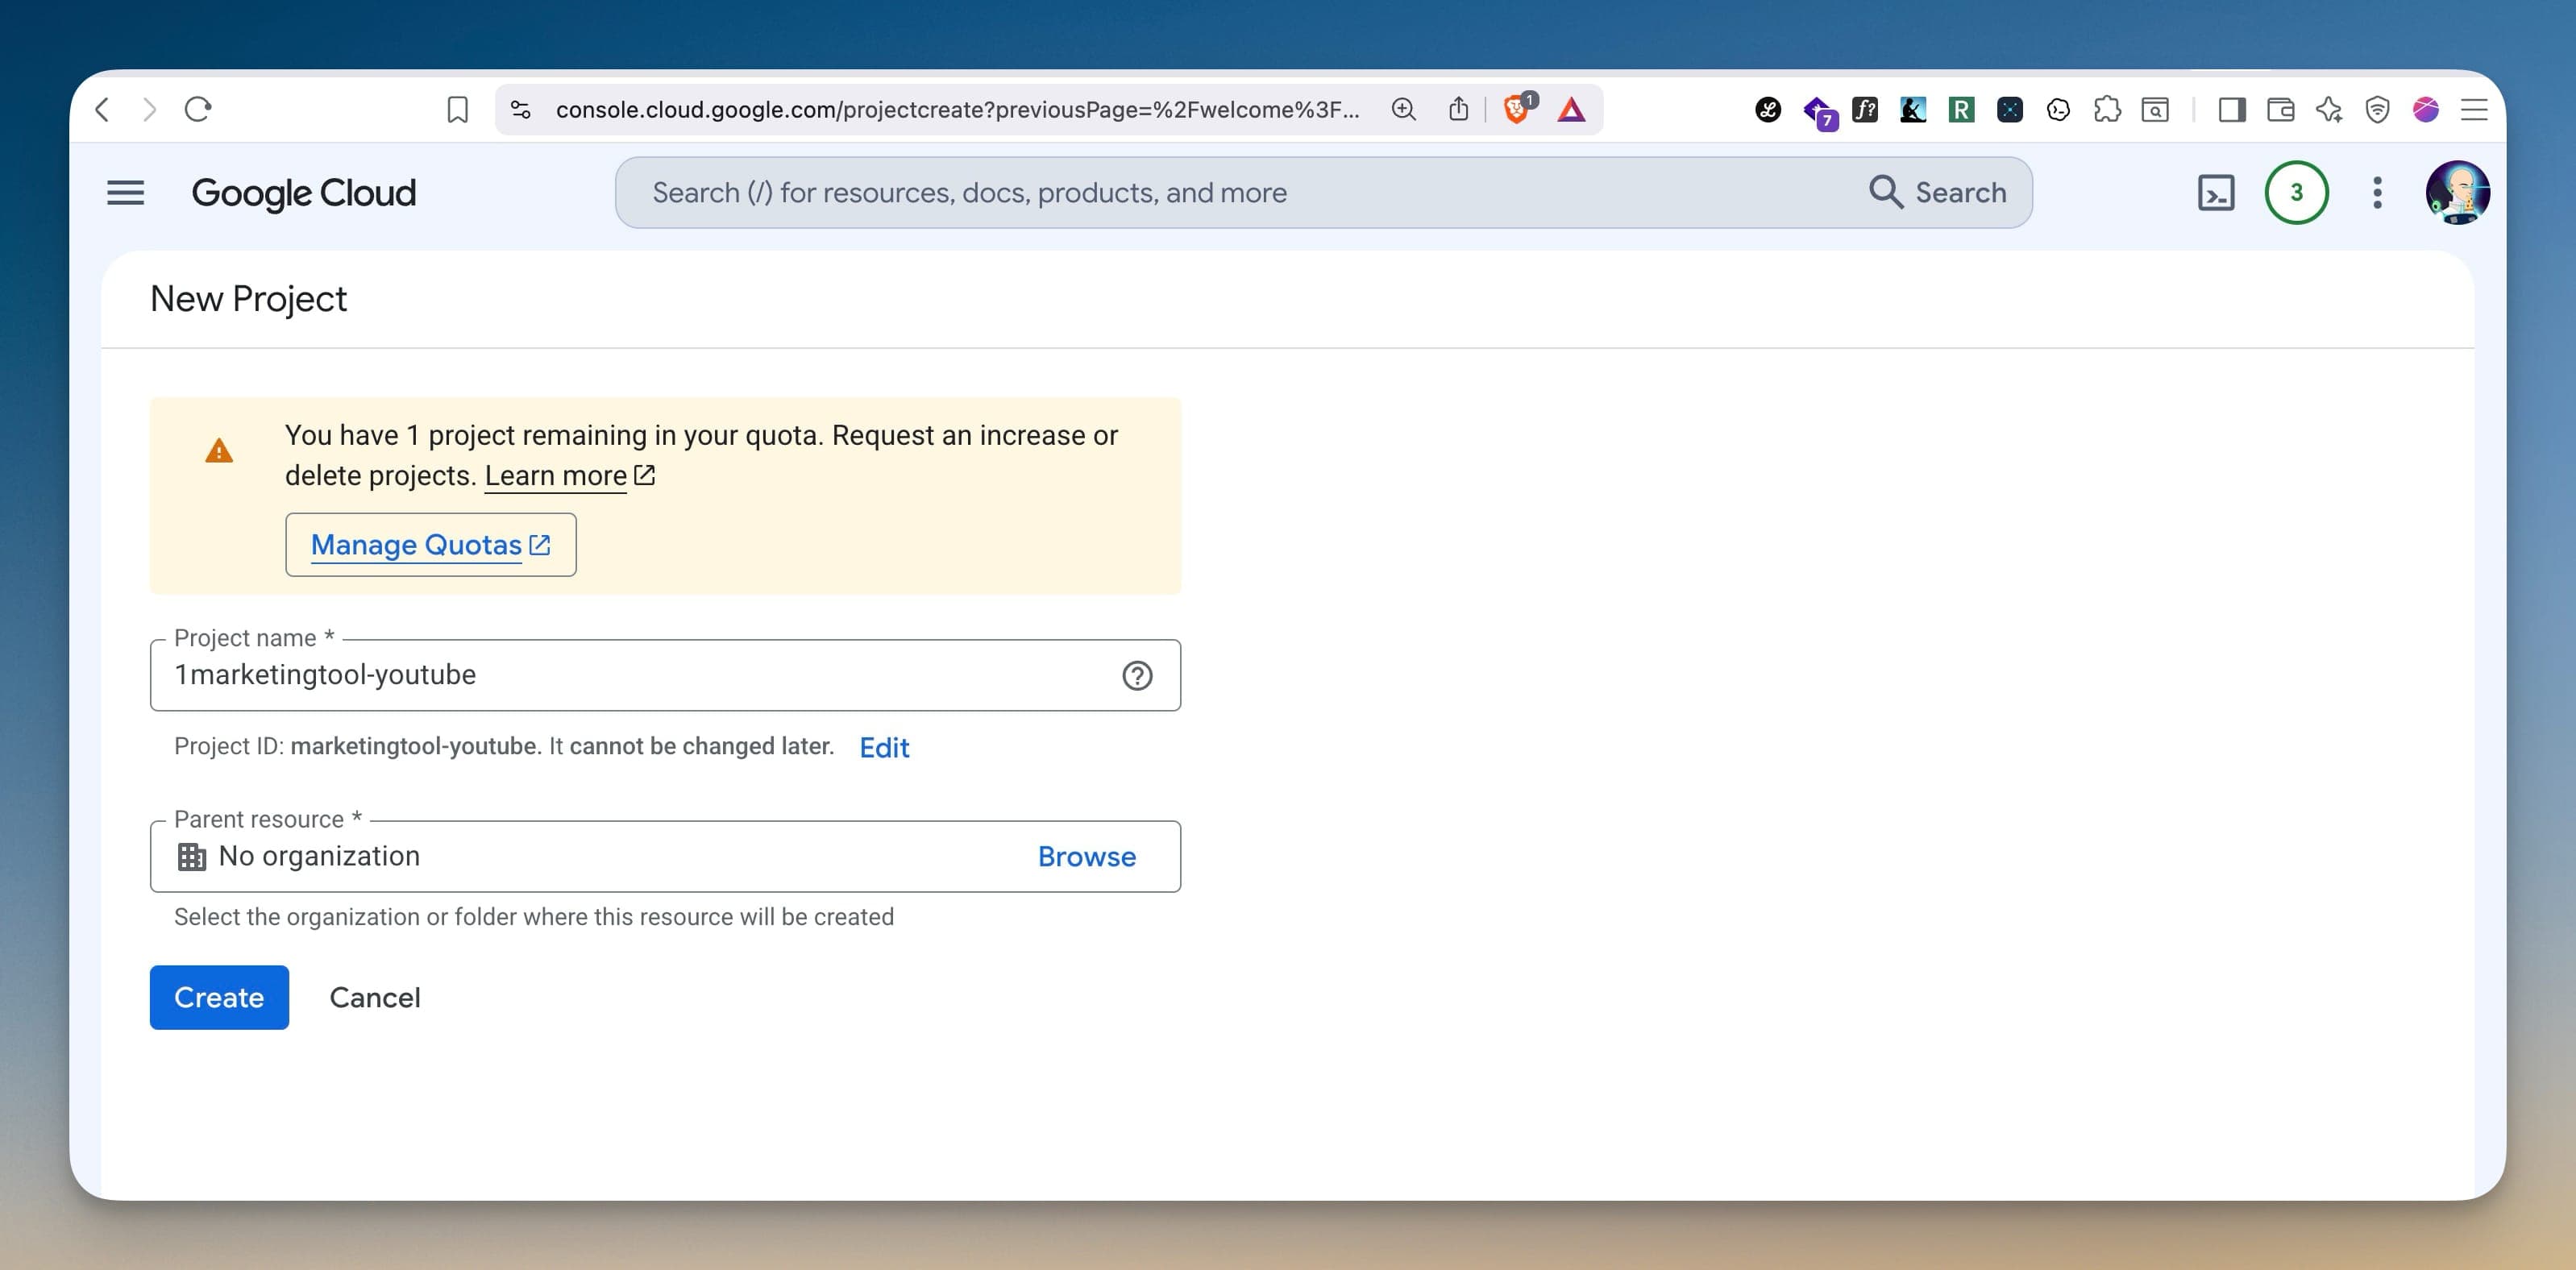Click the New Project heading

point(248,298)
